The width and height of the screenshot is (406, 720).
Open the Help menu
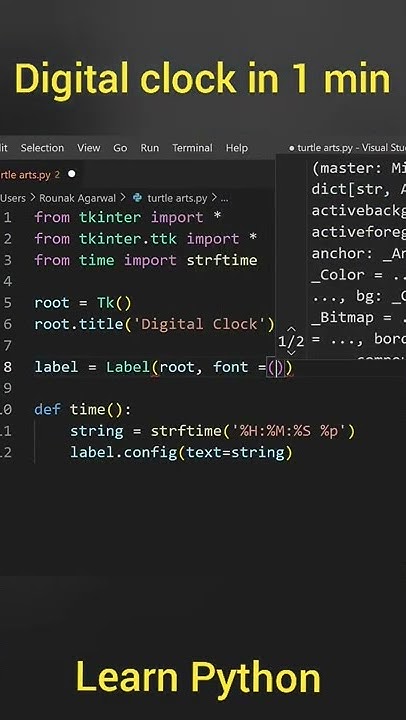237,148
